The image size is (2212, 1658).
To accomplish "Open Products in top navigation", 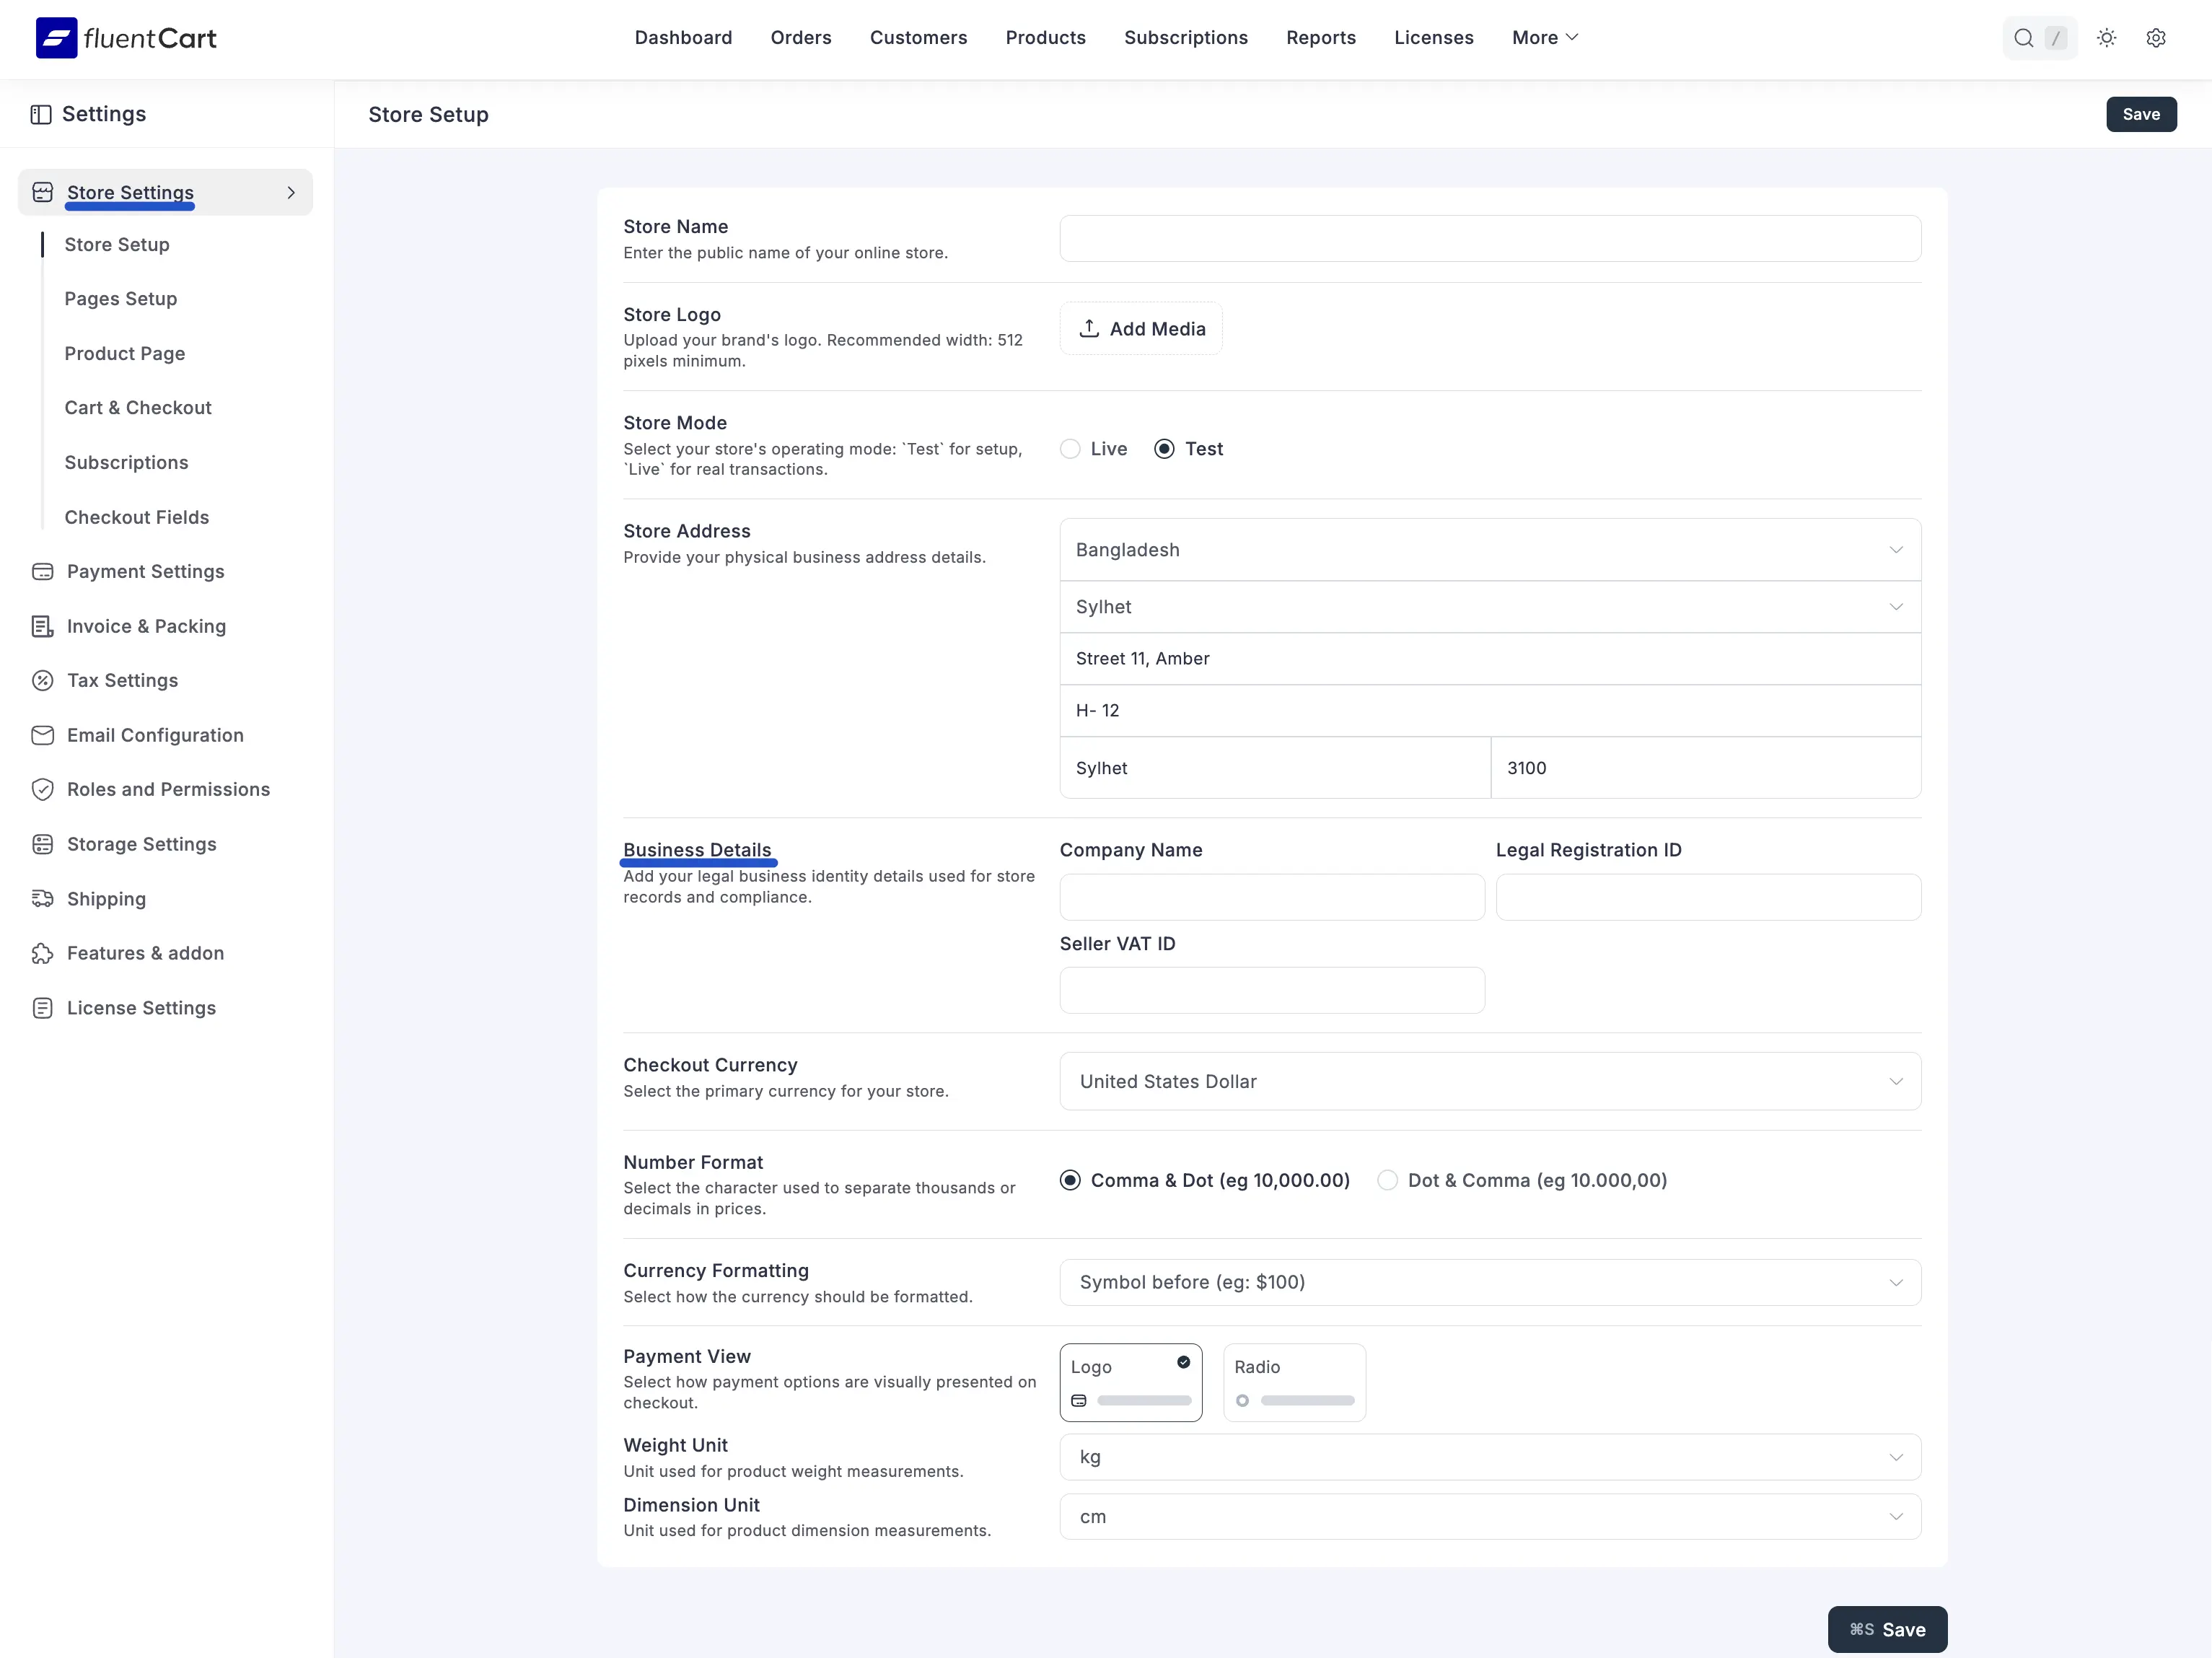I will (1045, 38).
